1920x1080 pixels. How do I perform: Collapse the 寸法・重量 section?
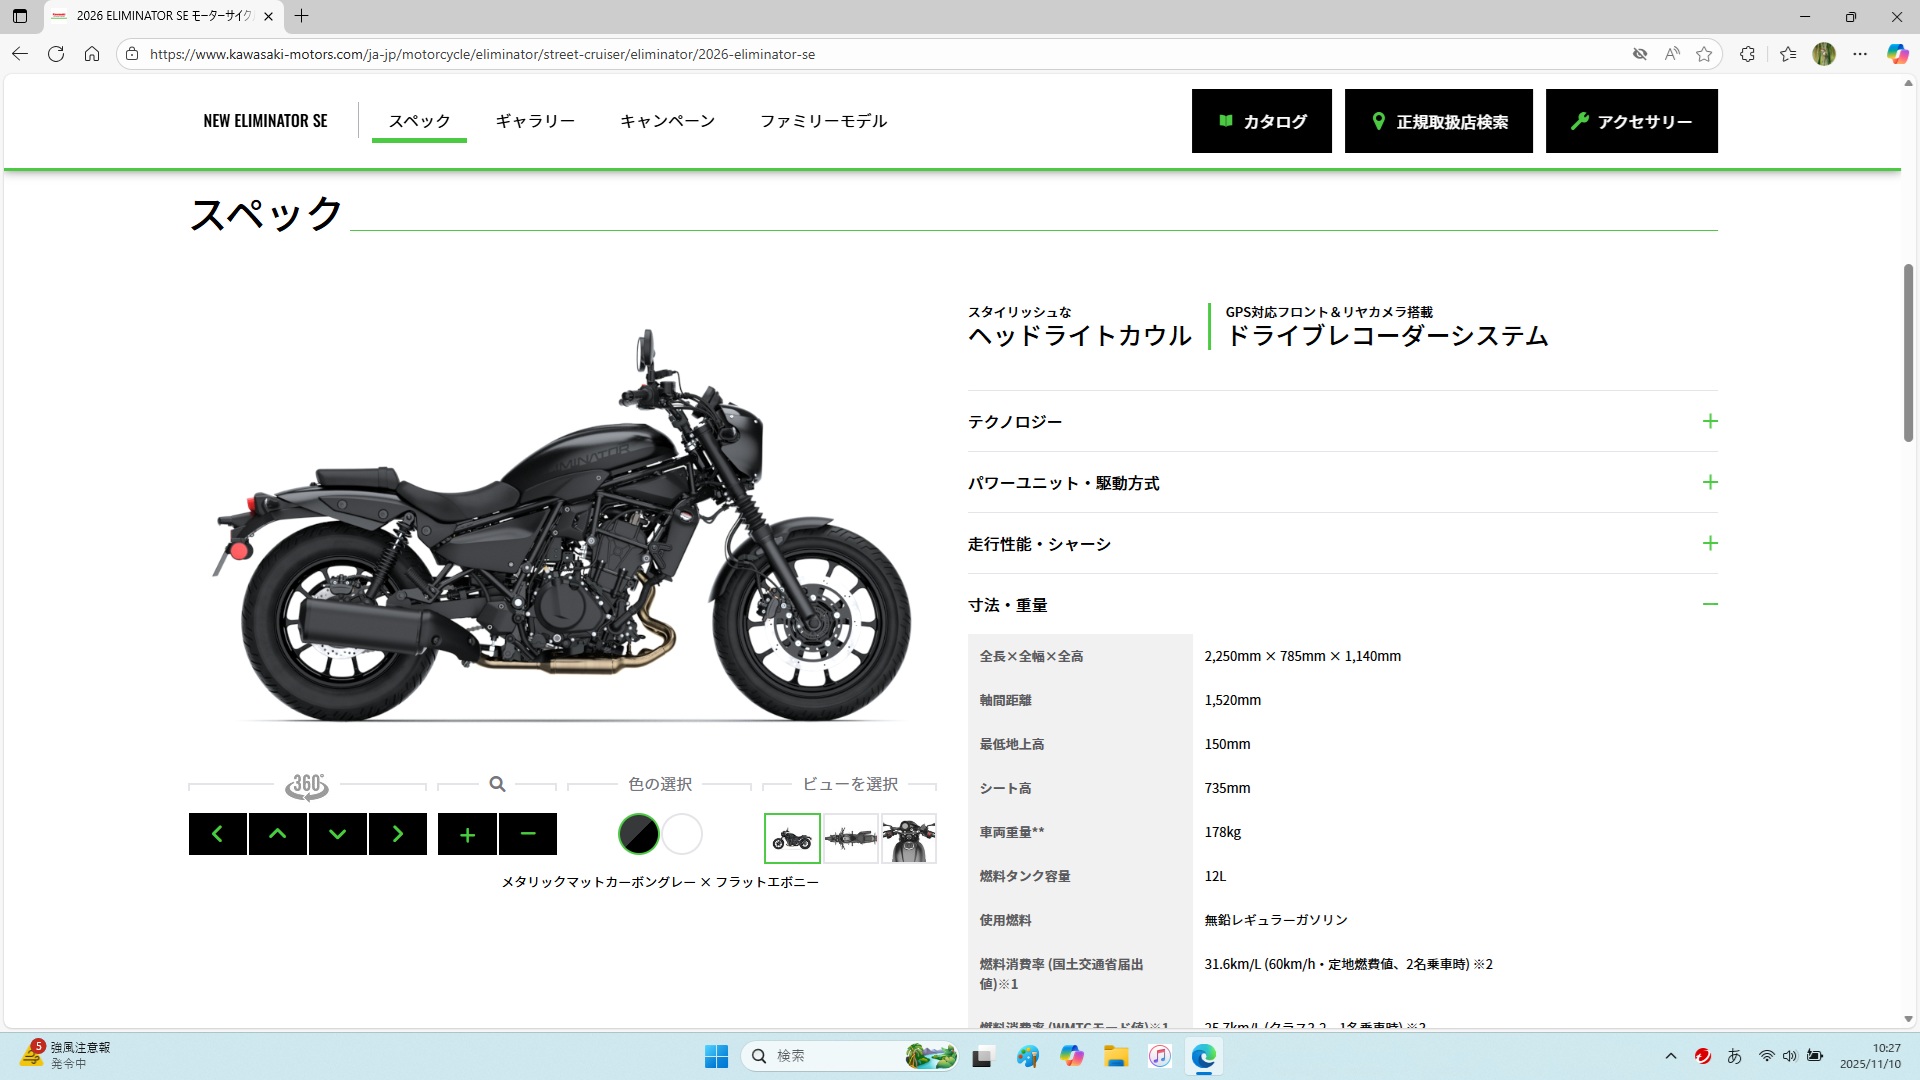click(1710, 604)
